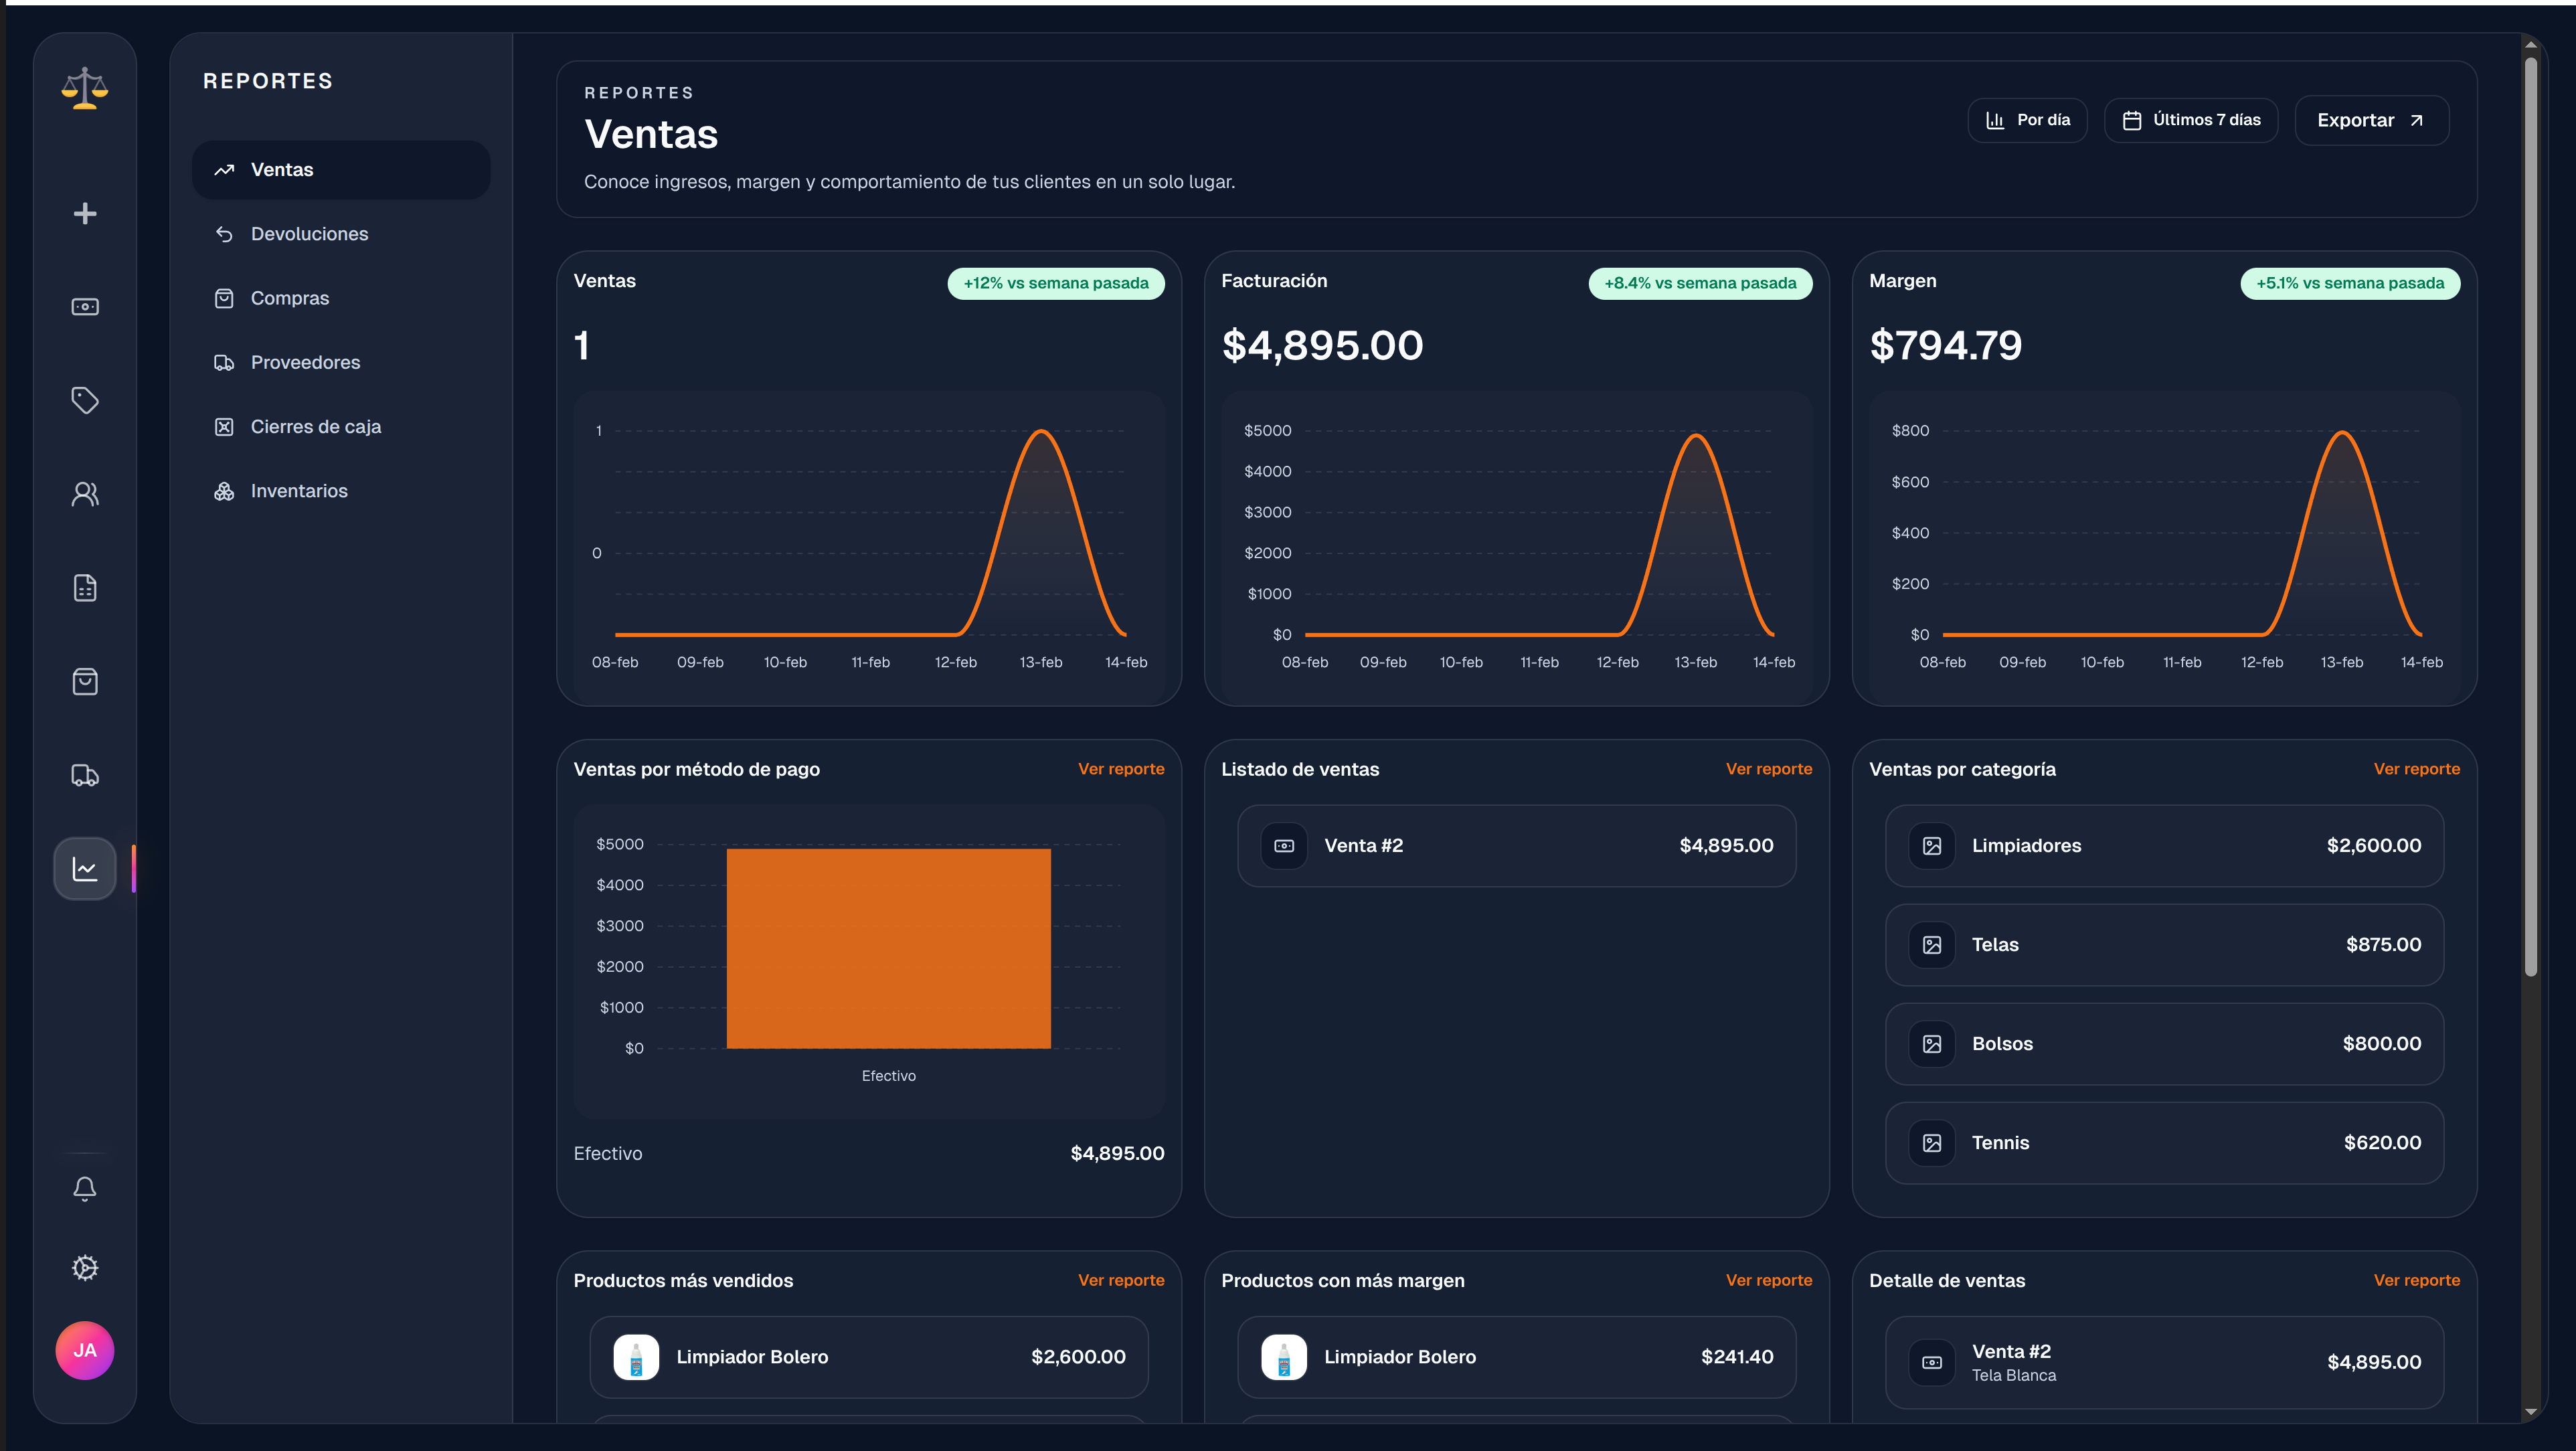The width and height of the screenshot is (2576, 1451).
Task: Select Cierres de caja report
Action: 315,427
